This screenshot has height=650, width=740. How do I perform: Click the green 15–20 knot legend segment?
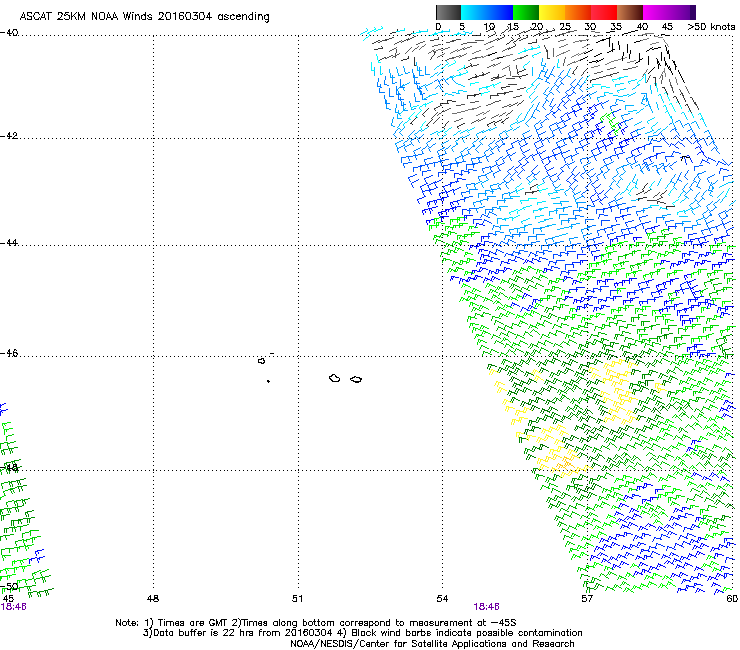[x=526, y=12]
